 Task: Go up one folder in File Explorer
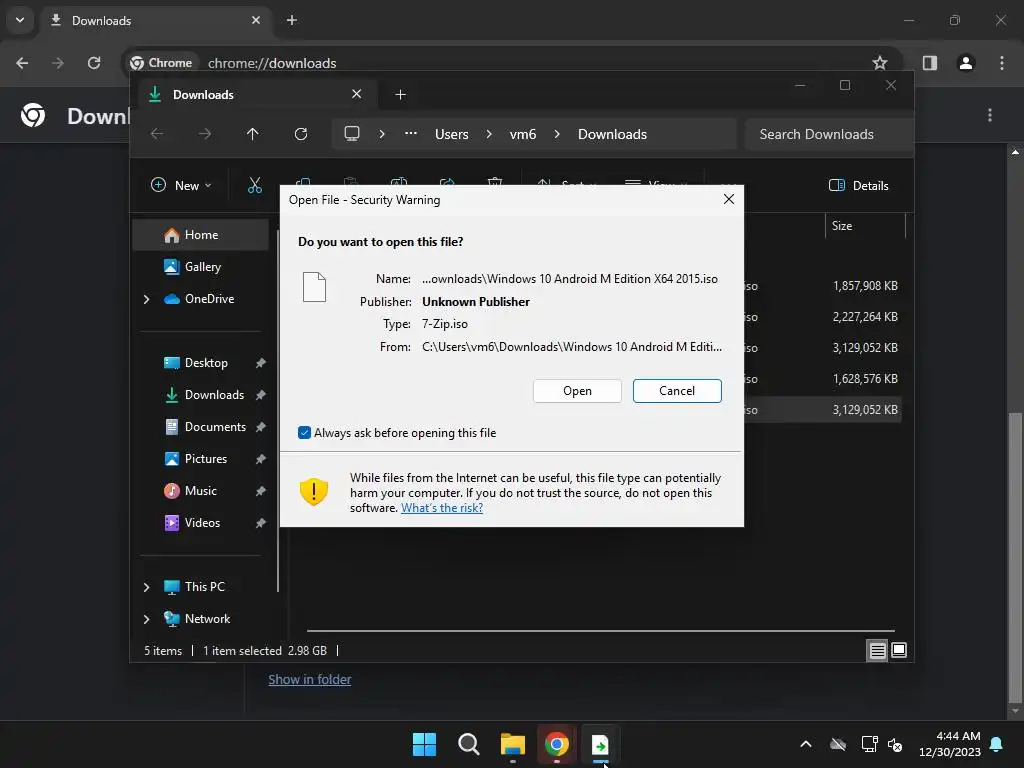click(x=253, y=134)
